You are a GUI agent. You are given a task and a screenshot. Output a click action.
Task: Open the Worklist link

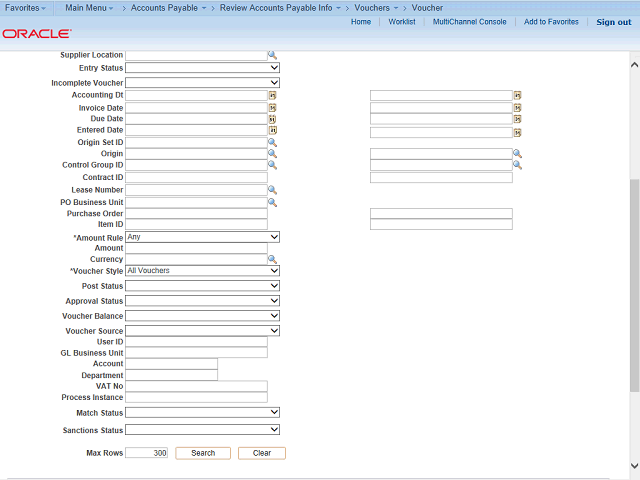pos(402,22)
